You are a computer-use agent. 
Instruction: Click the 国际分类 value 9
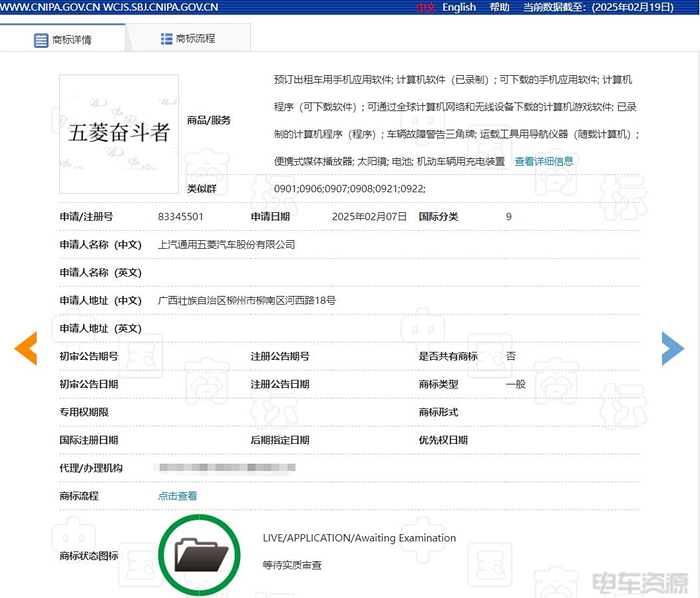(x=508, y=217)
